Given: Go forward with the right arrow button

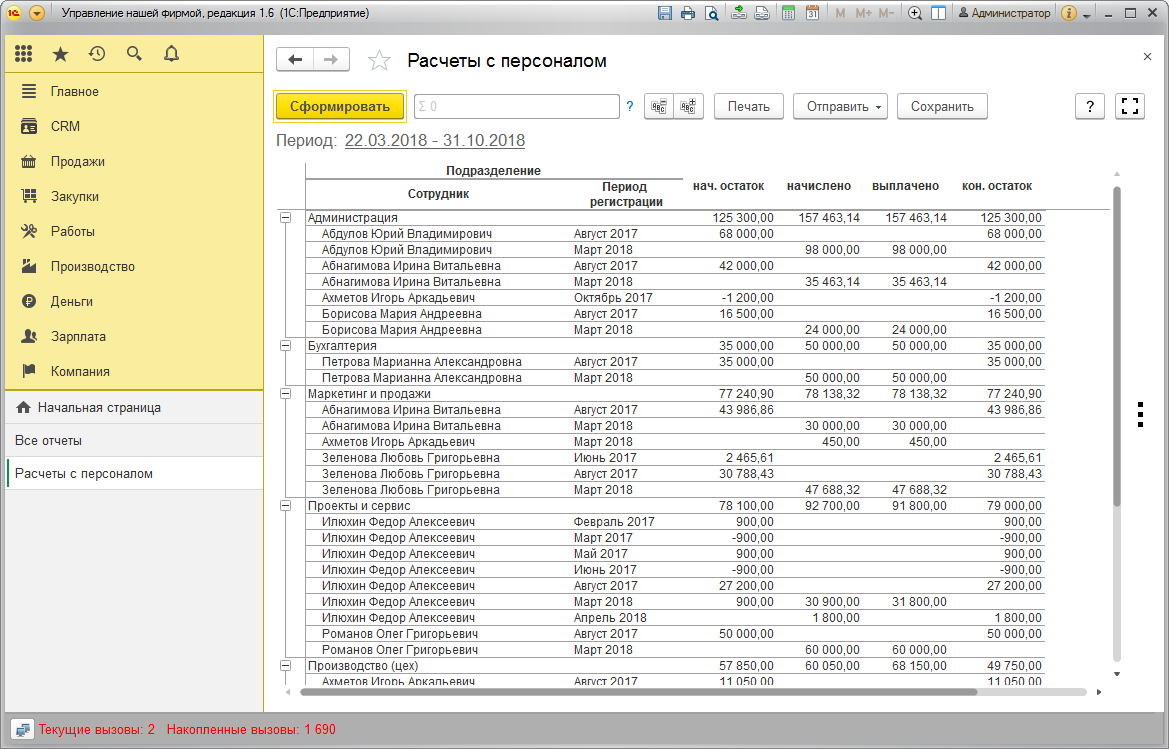Looking at the screenshot, I should coord(331,60).
